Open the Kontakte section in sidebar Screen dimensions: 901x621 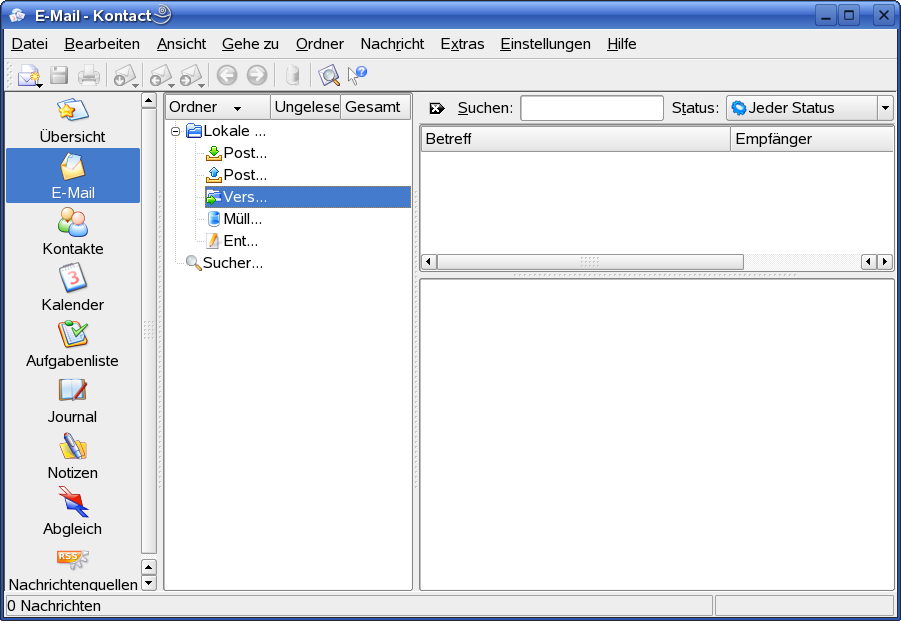tap(73, 232)
